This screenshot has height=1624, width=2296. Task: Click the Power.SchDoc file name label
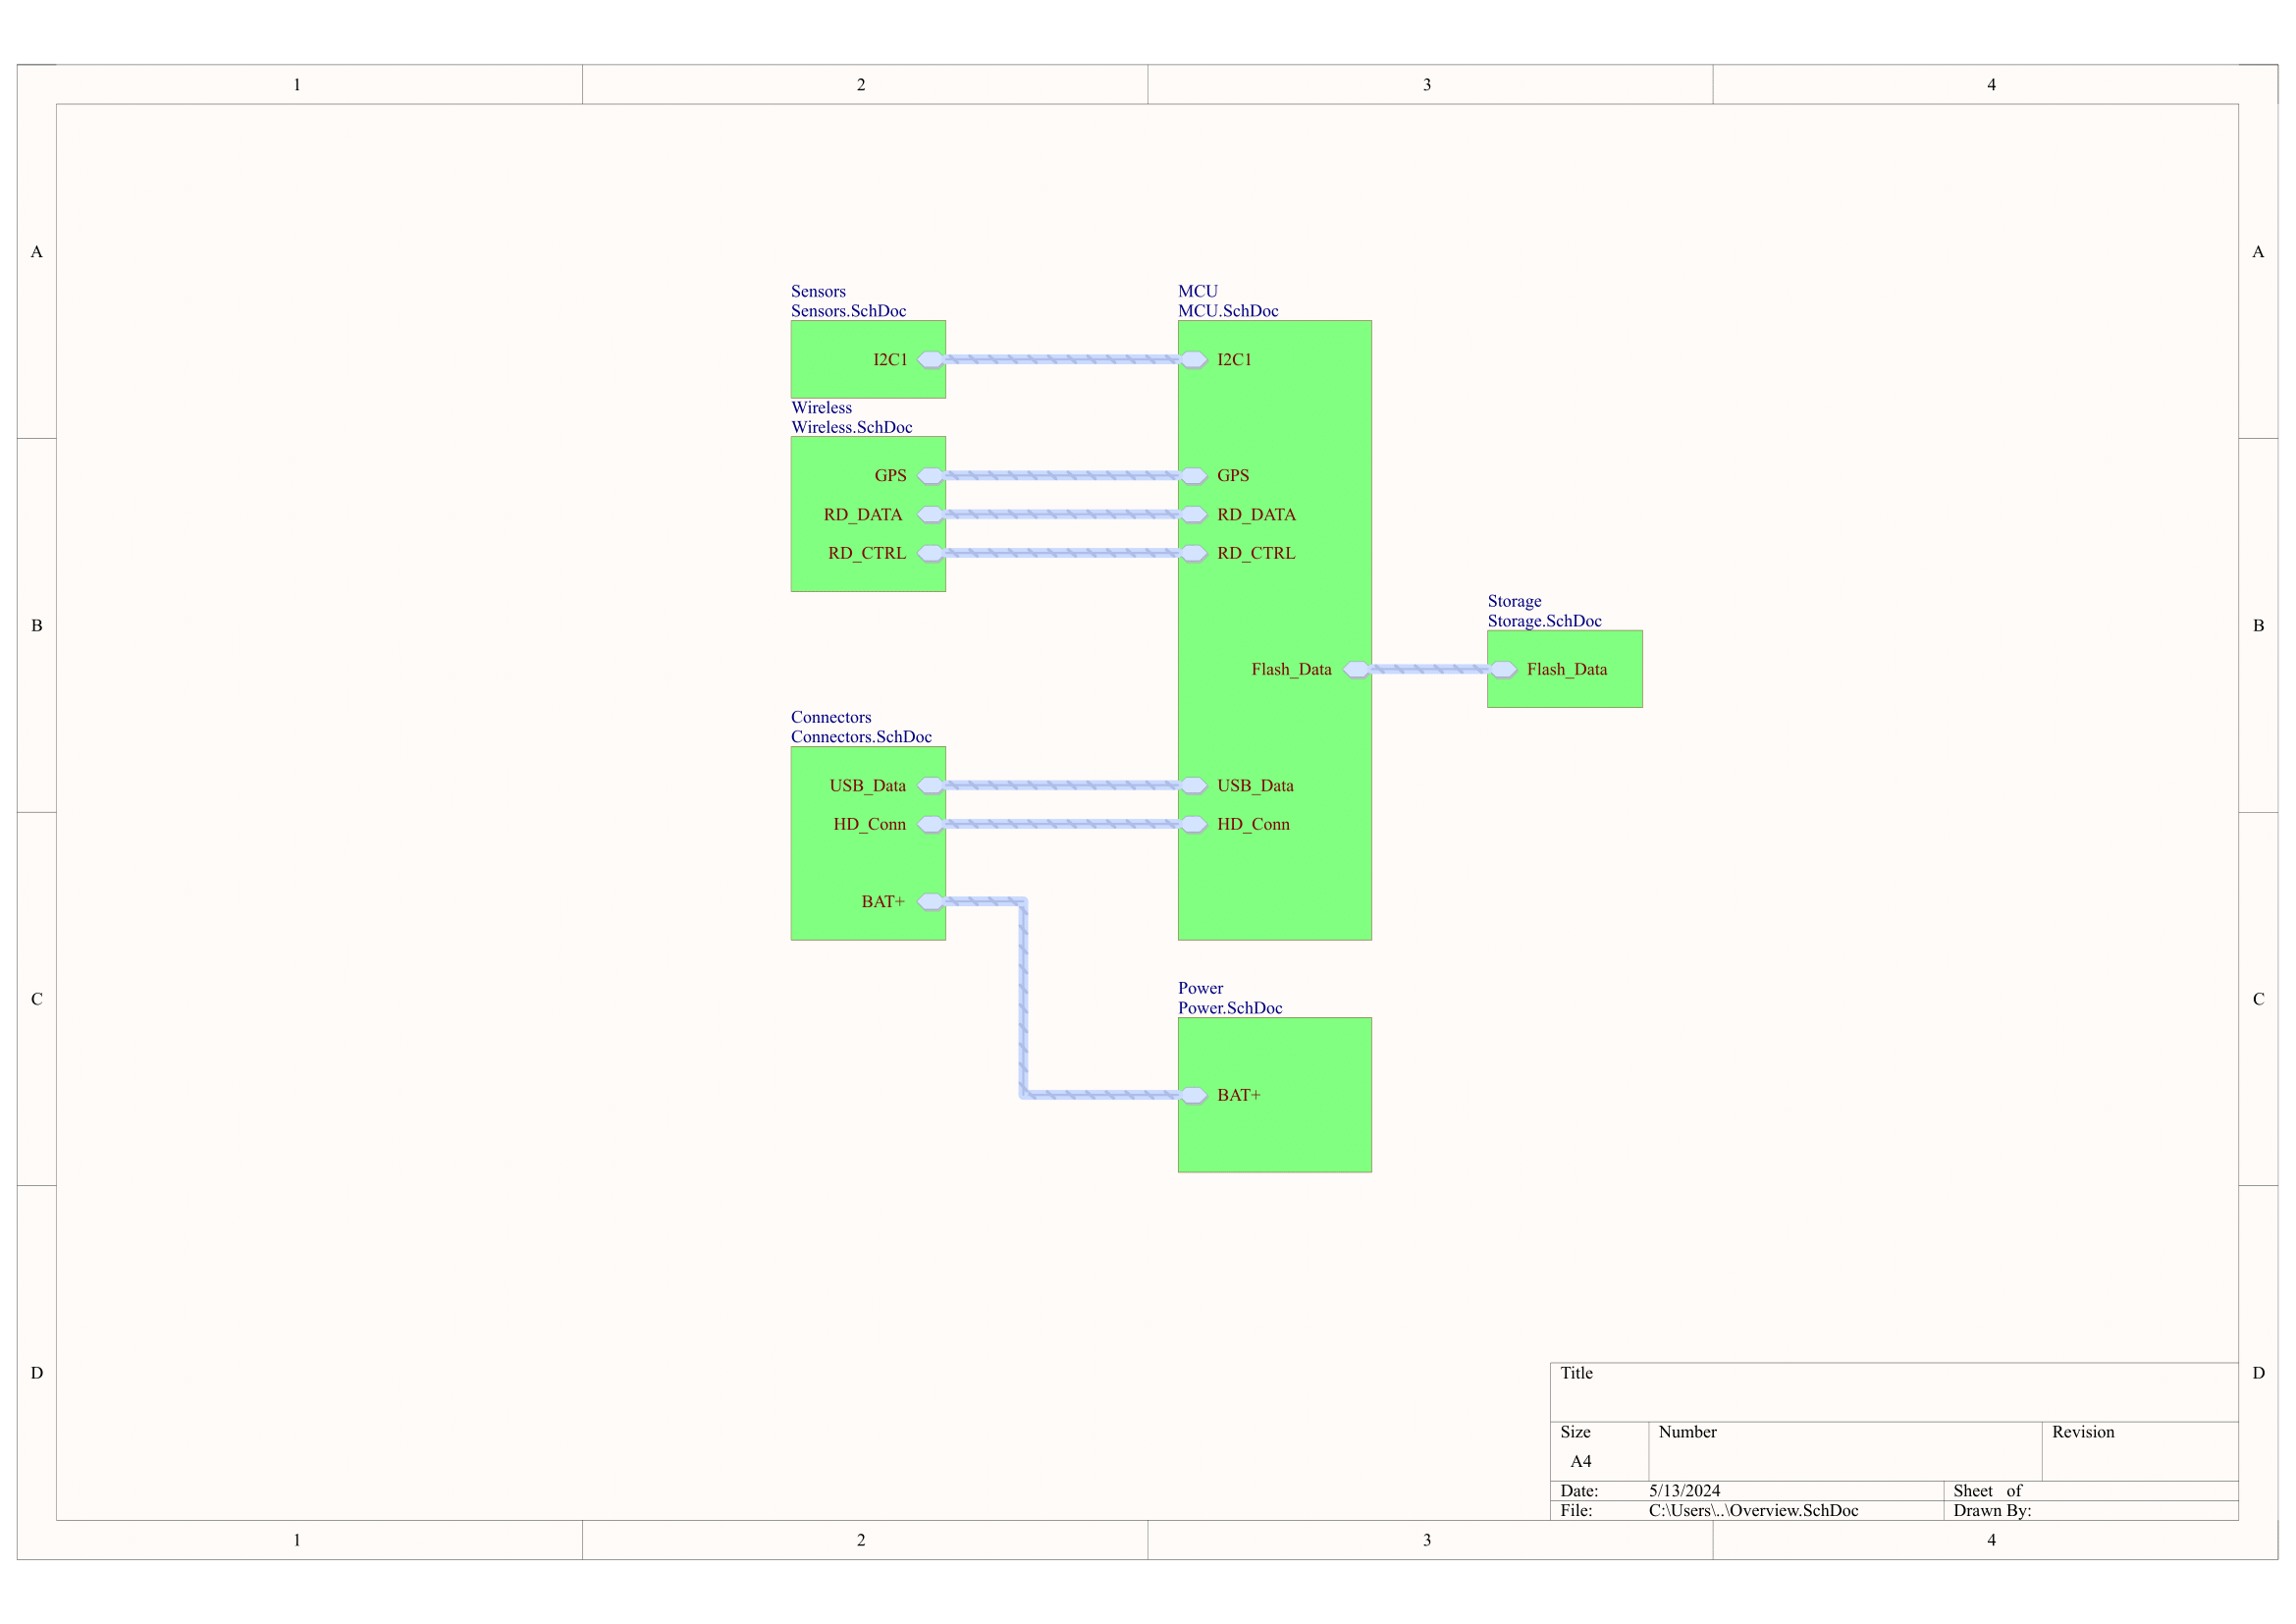1230,1008
